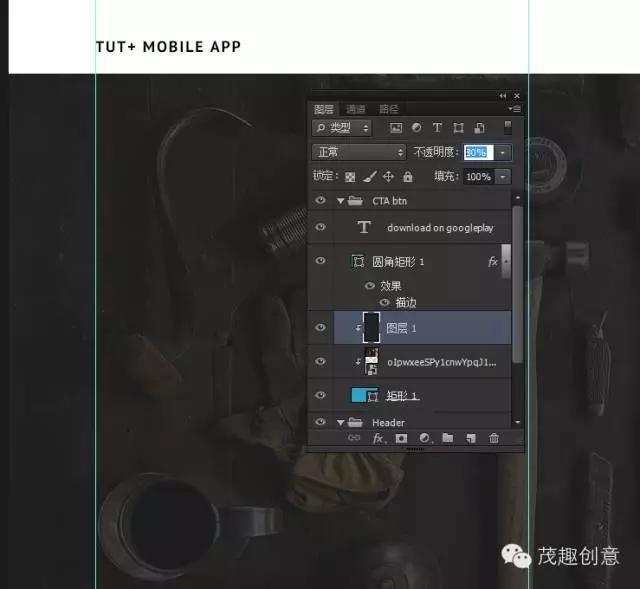Click scroll down arrow in layers list
The width and height of the screenshot is (640, 589).
pos(518,422)
